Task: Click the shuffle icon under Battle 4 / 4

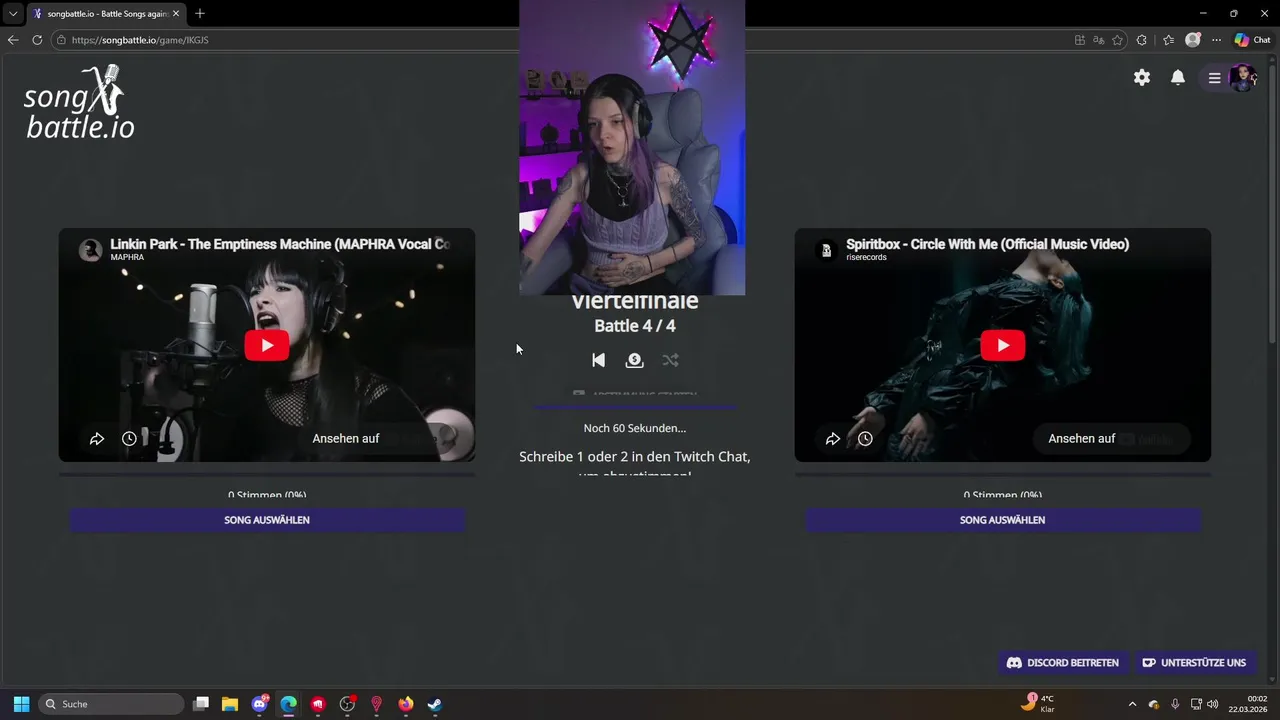Action: (670, 360)
